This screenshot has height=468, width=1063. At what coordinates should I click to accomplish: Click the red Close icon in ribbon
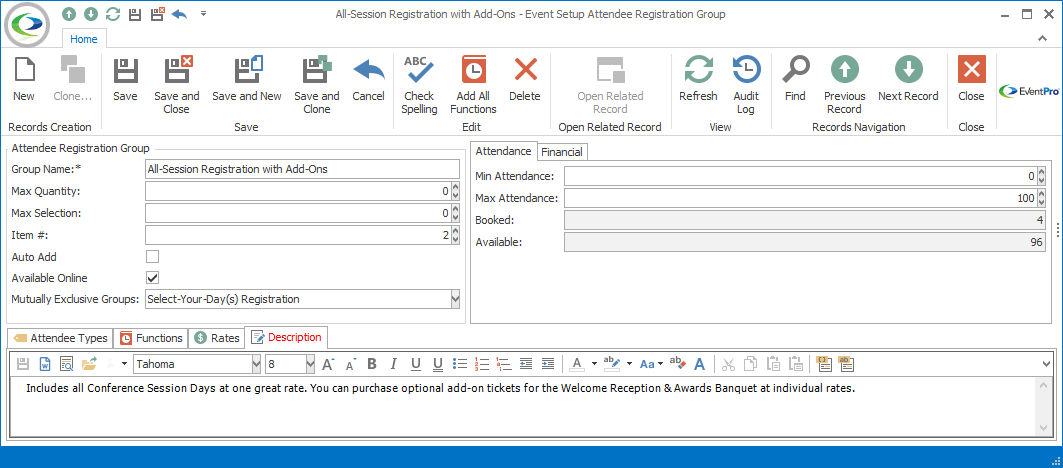click(x=971, y=70)
